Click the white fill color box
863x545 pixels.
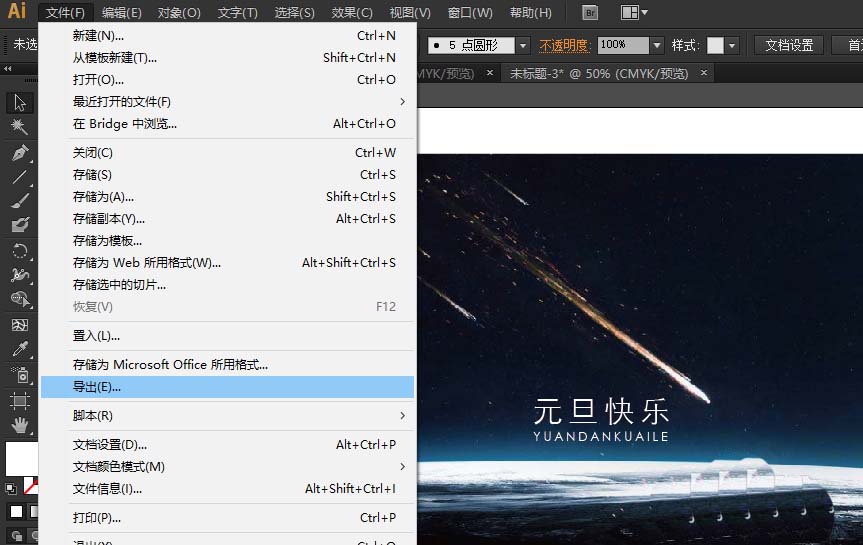pyautogui.click(x=21, y=458)
